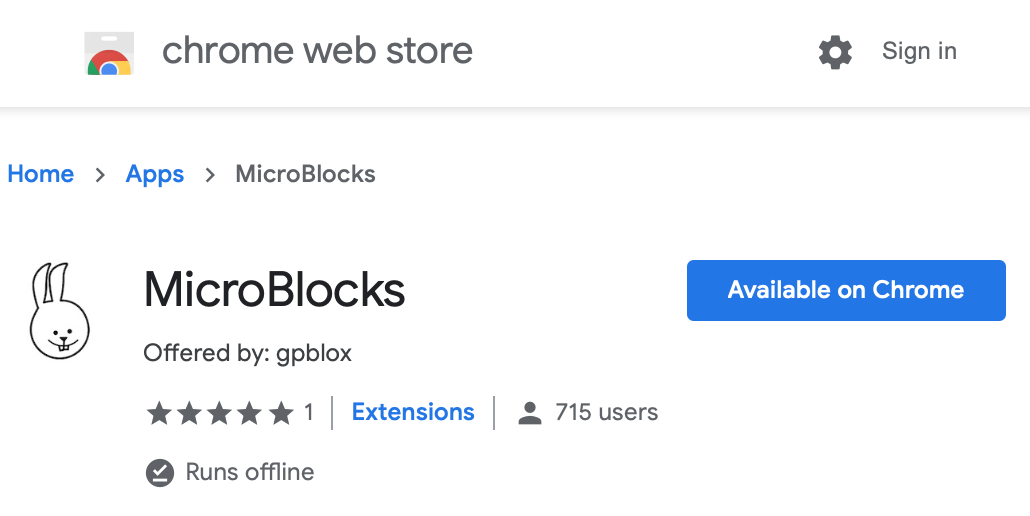This screenshot has height=516, width=1030.
Task: Click the Available on Chrome button
Action: (x=846, y=290)
